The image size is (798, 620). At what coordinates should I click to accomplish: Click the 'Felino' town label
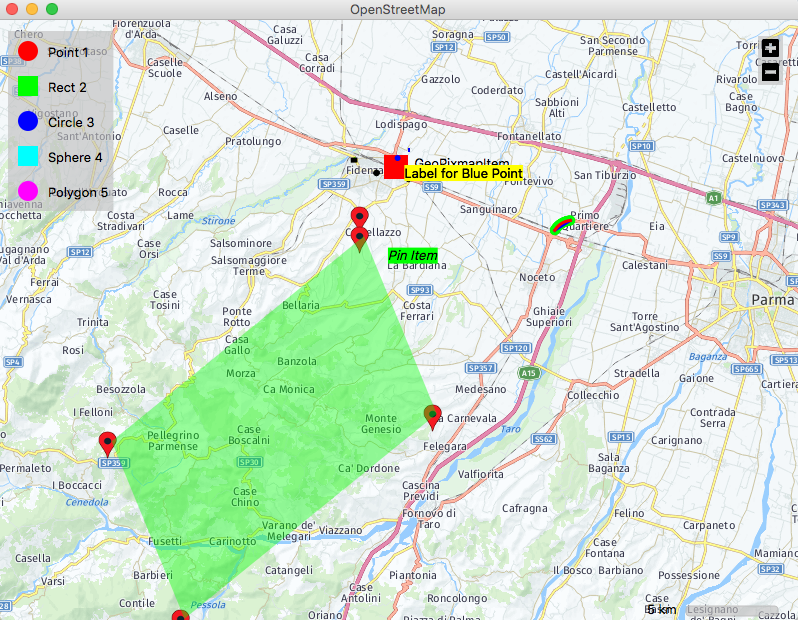pos(629,513)
